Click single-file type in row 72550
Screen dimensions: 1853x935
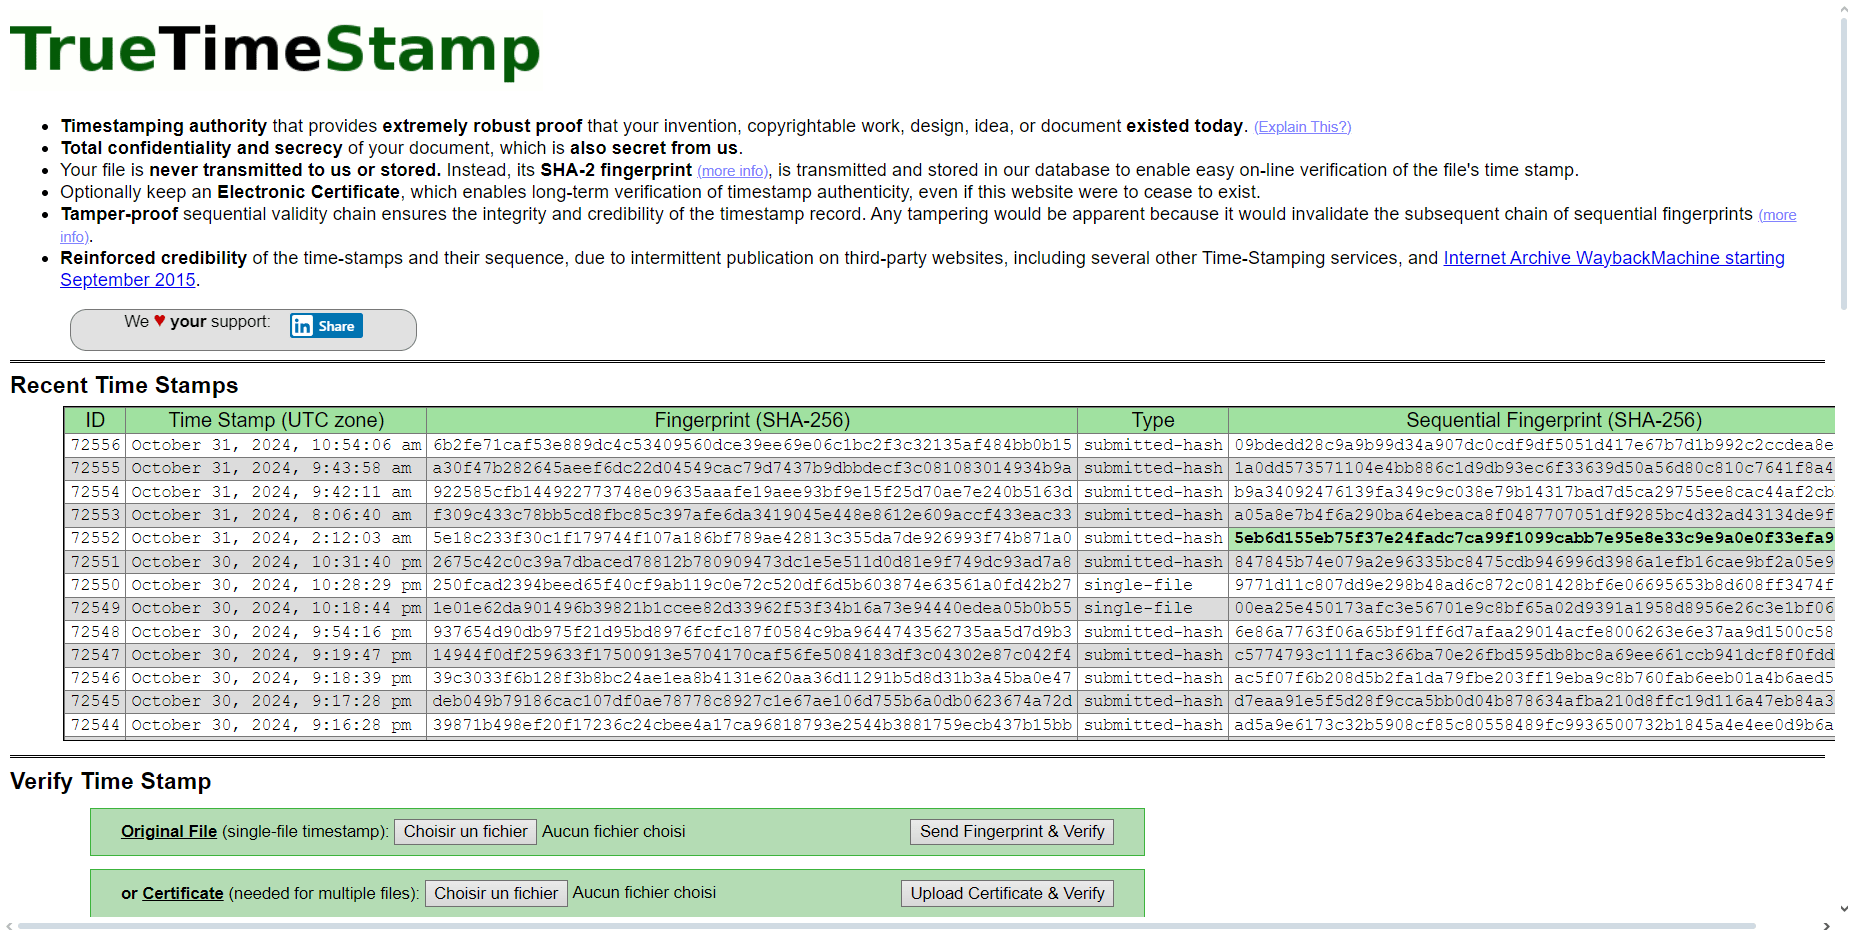pyautogui.click(x=1153, y=585)
